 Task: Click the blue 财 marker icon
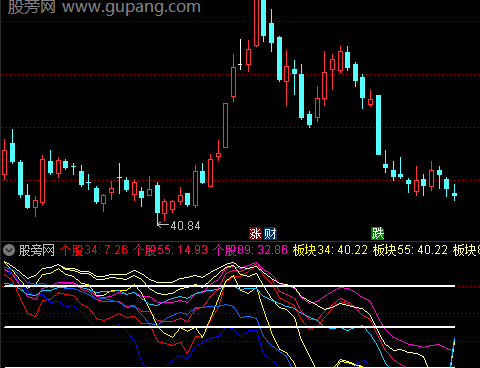270,233
